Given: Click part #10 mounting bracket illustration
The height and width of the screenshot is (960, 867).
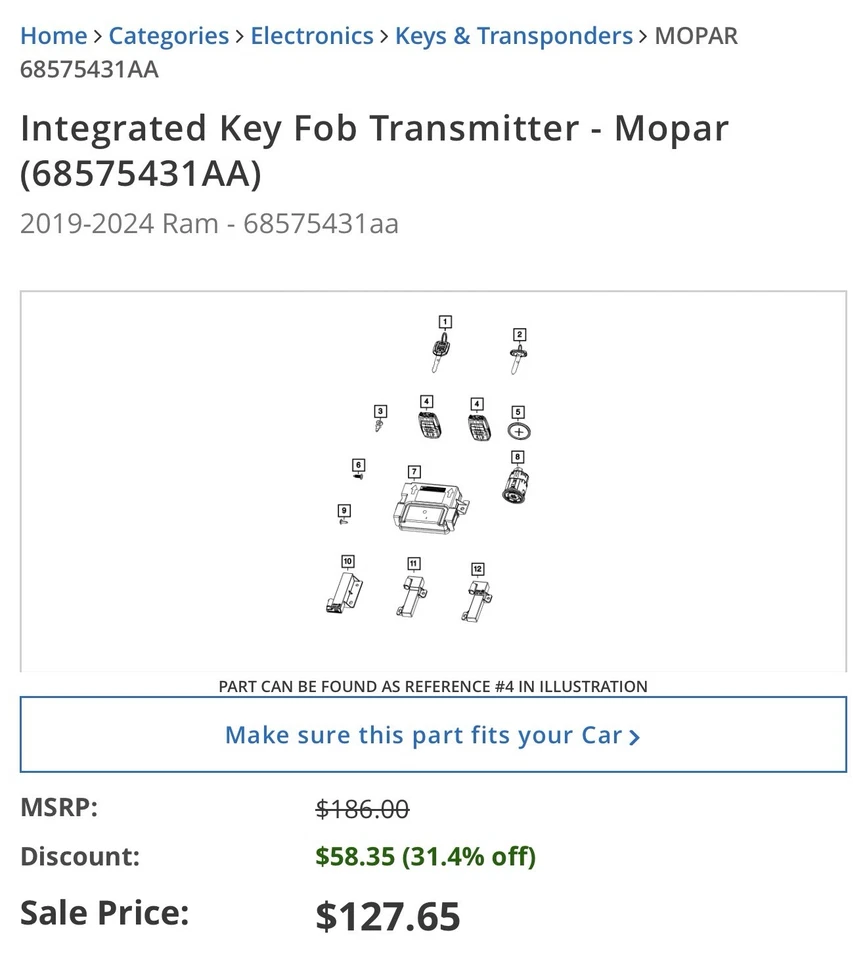Looking at the screenshot, I should pos(343,592).
